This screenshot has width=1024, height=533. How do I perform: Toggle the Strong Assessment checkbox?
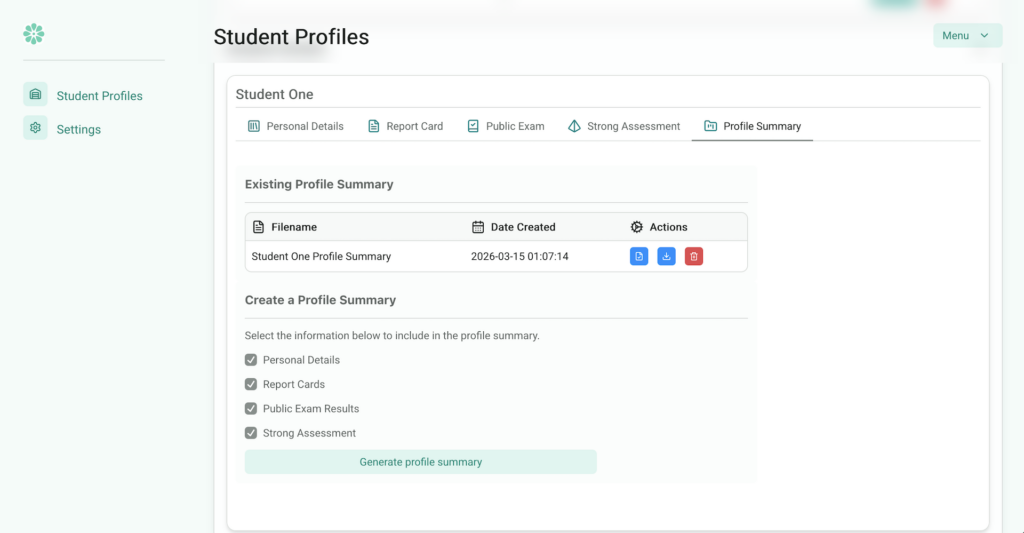pyautogui.click(x=251, y=432)
